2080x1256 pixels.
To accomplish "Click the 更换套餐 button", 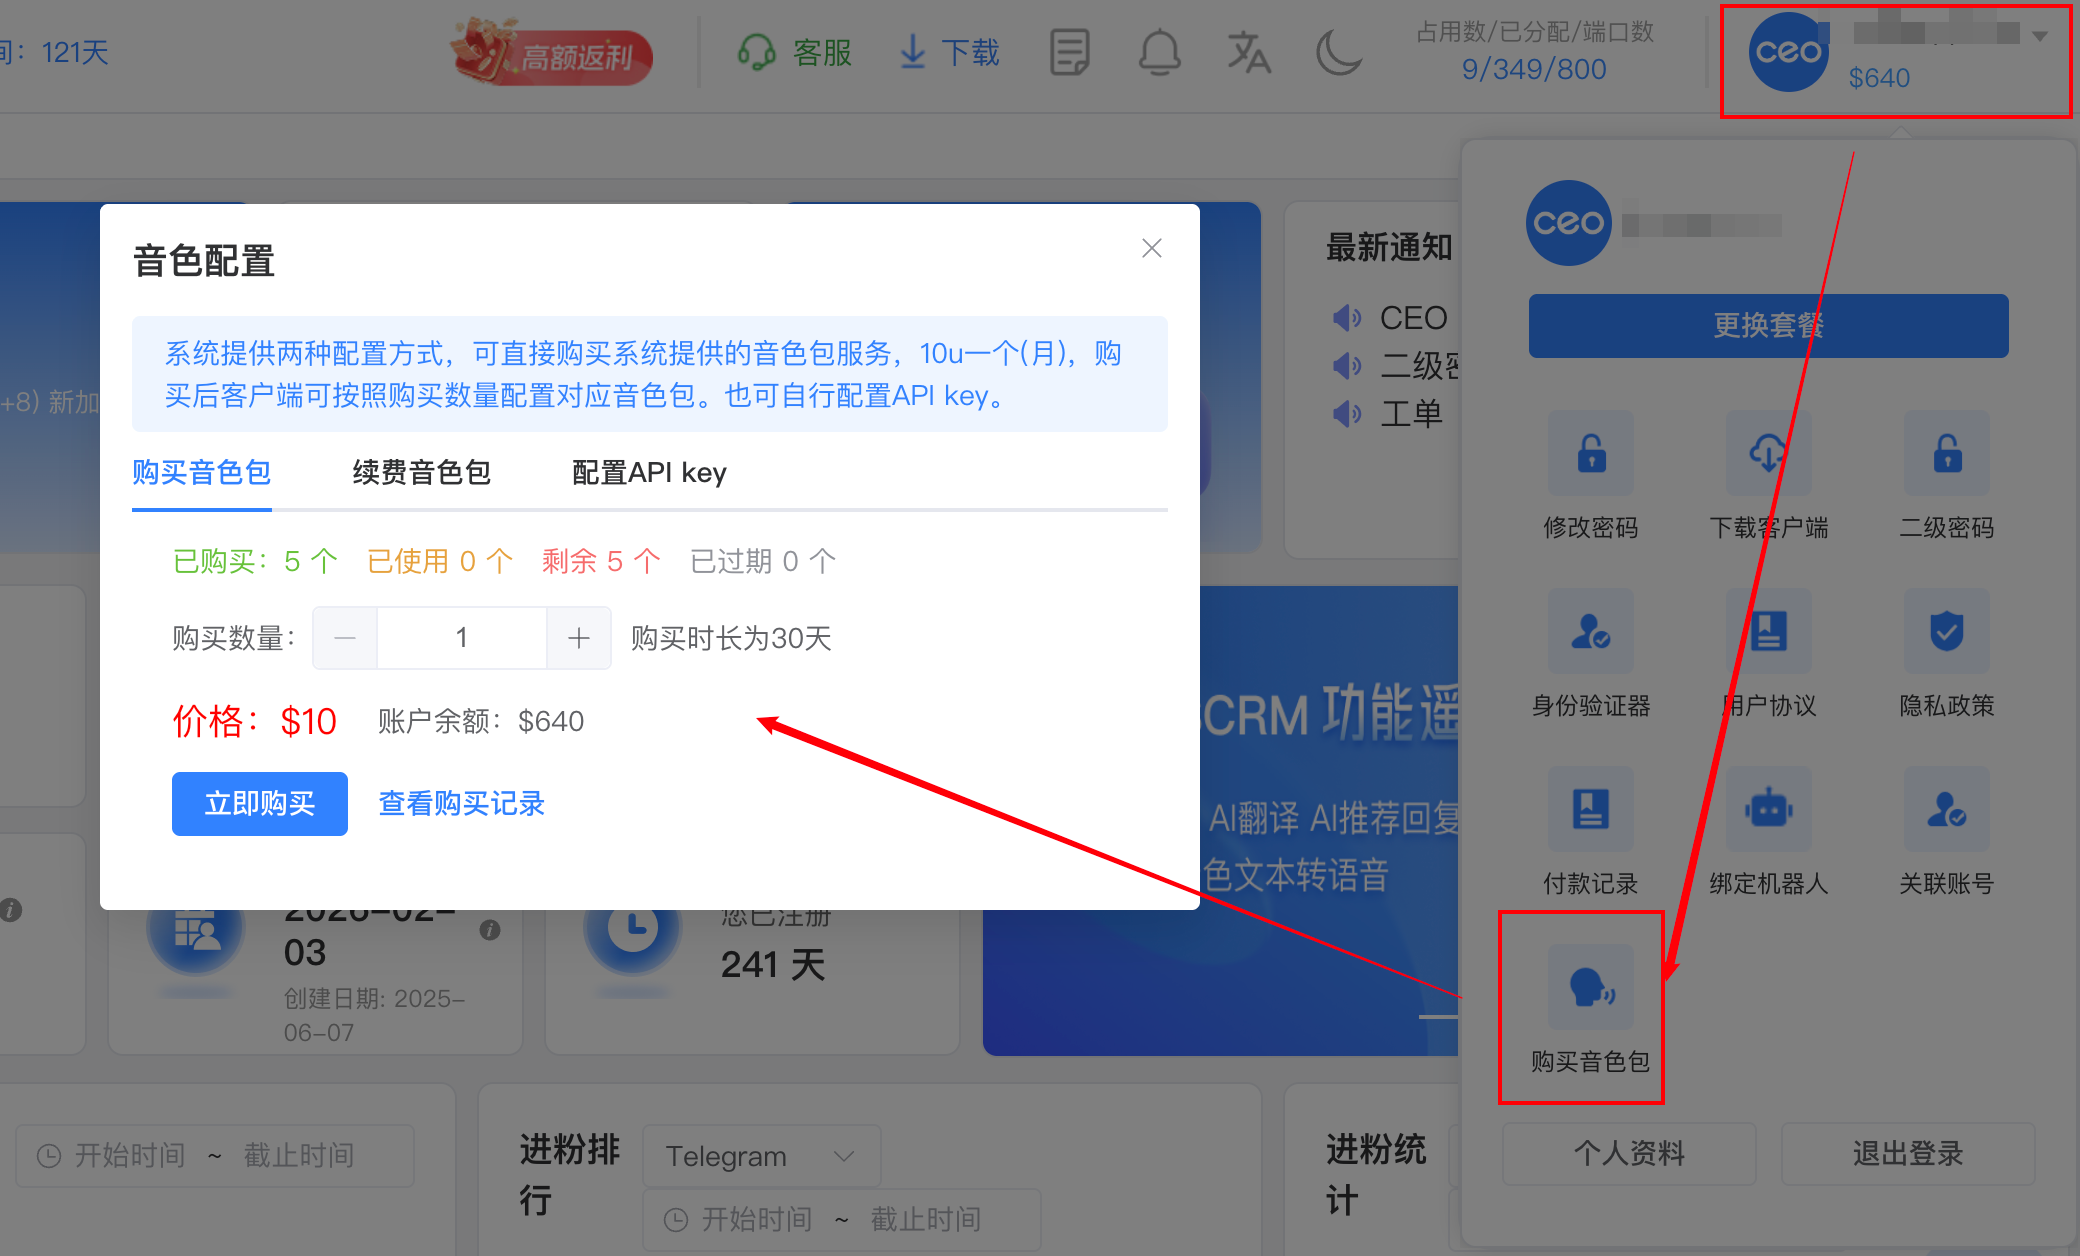I will (1768, 325).
